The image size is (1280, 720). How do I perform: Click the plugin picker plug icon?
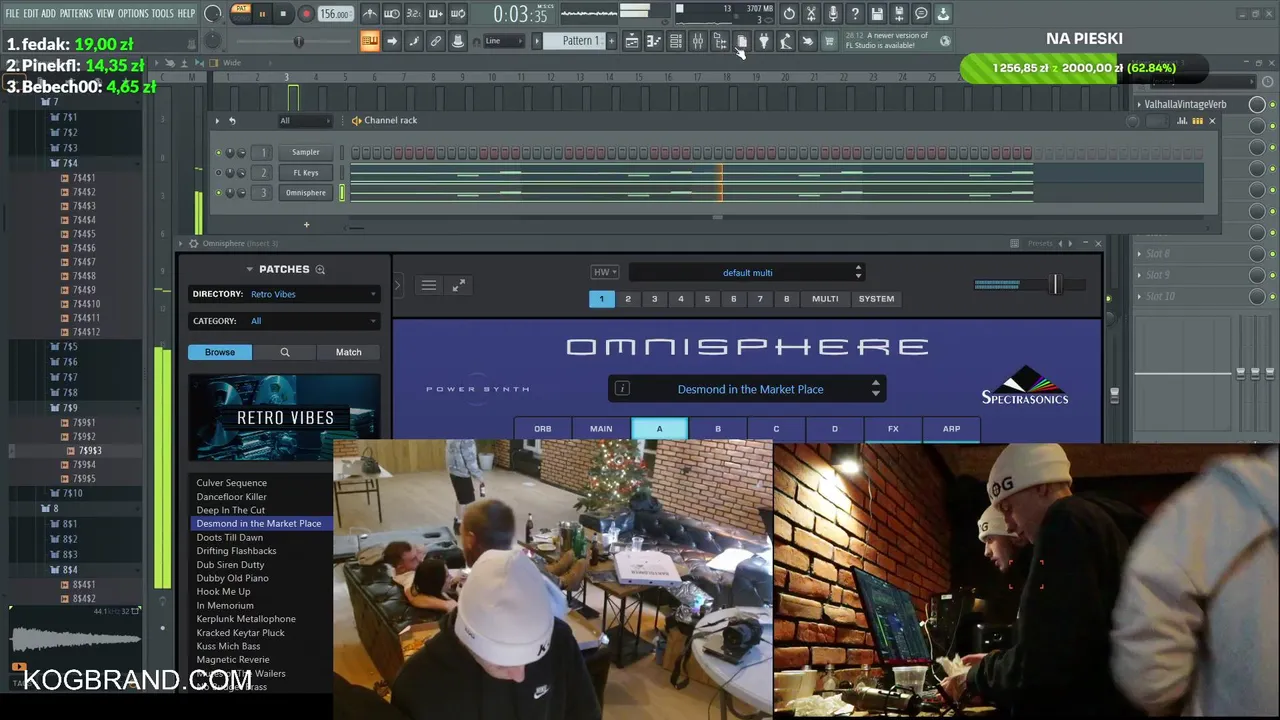(764, 41)
